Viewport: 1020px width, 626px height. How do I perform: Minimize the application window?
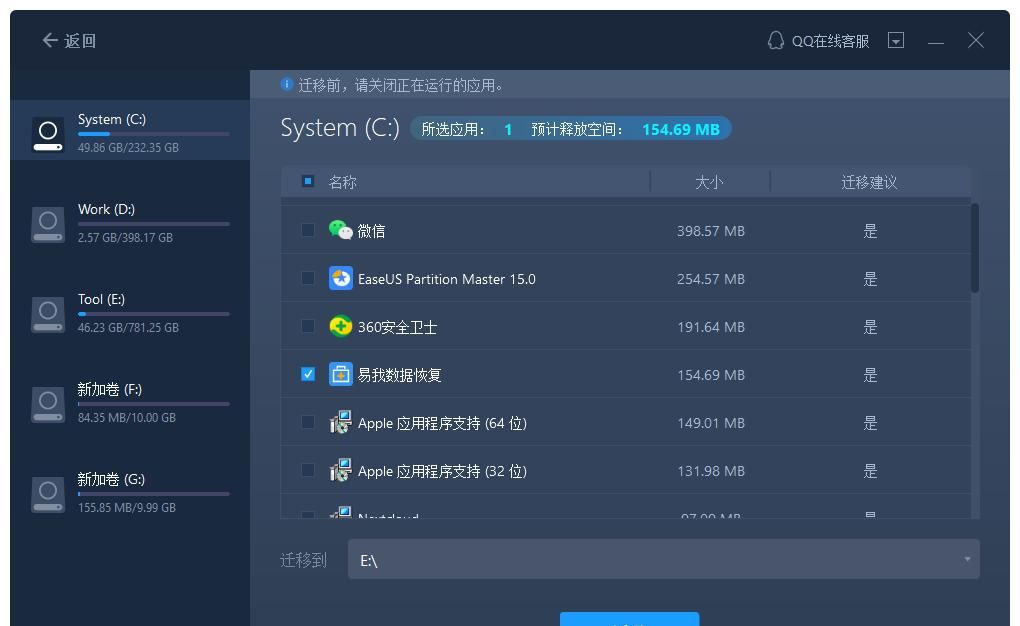[935, 43]
